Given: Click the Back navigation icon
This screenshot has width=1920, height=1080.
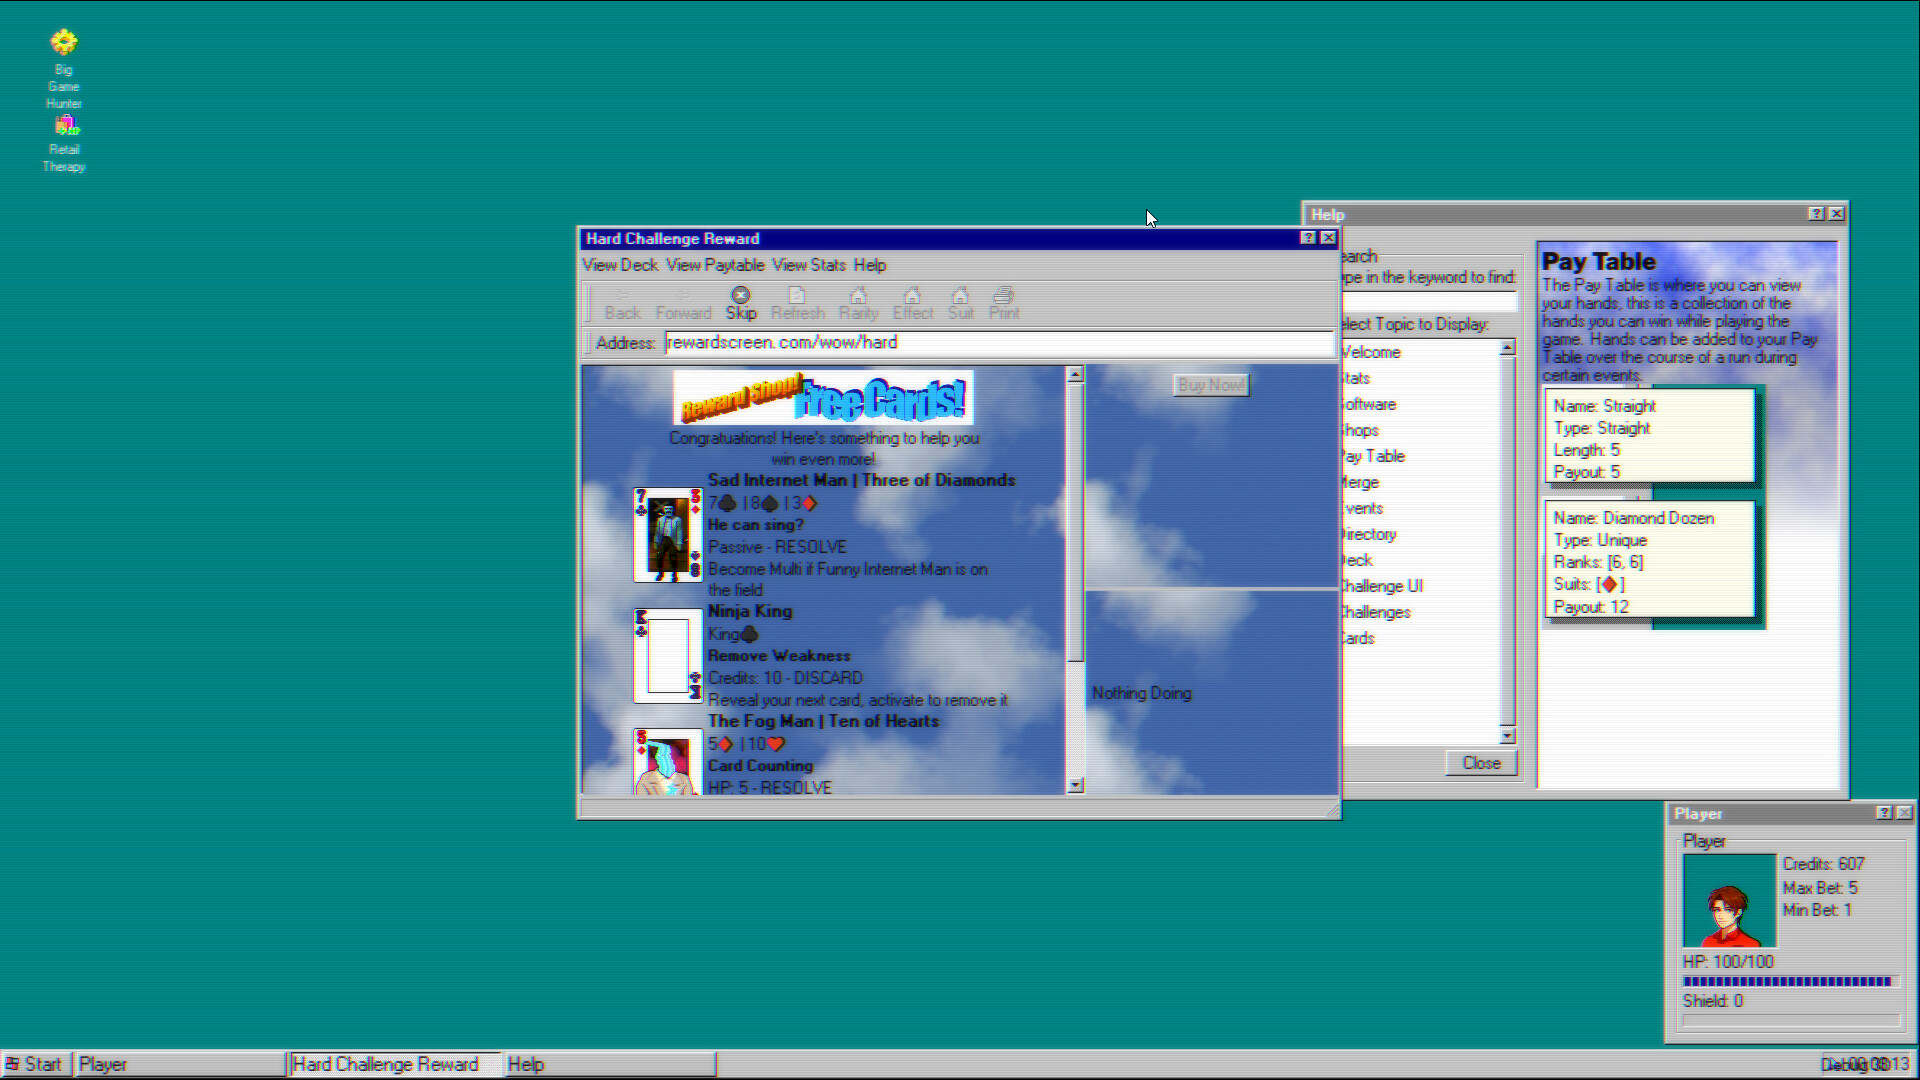Looking at the screenshot, I should point(622,303).
